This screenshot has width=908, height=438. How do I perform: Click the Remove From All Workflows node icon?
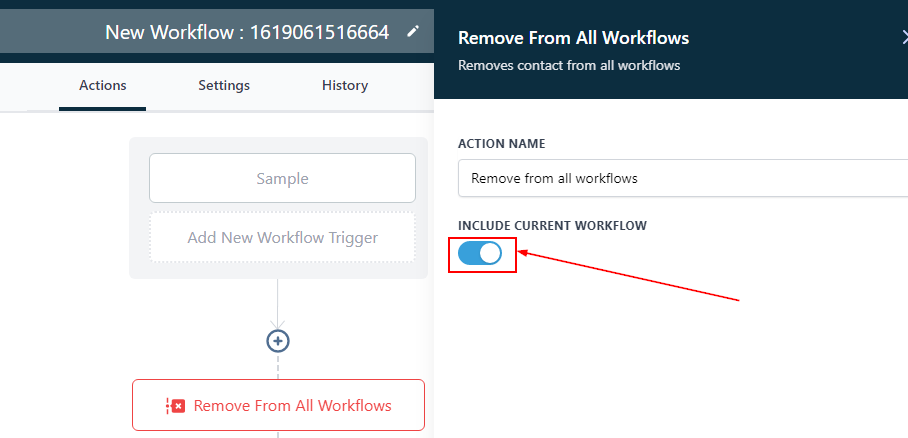tap(175, 406)
